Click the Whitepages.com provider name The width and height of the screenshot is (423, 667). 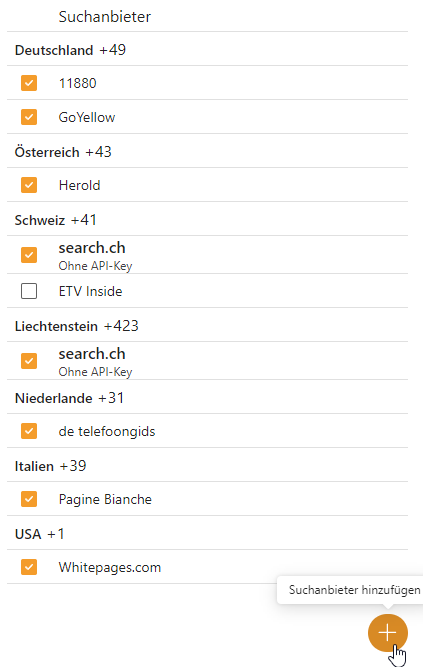(110, 567)
